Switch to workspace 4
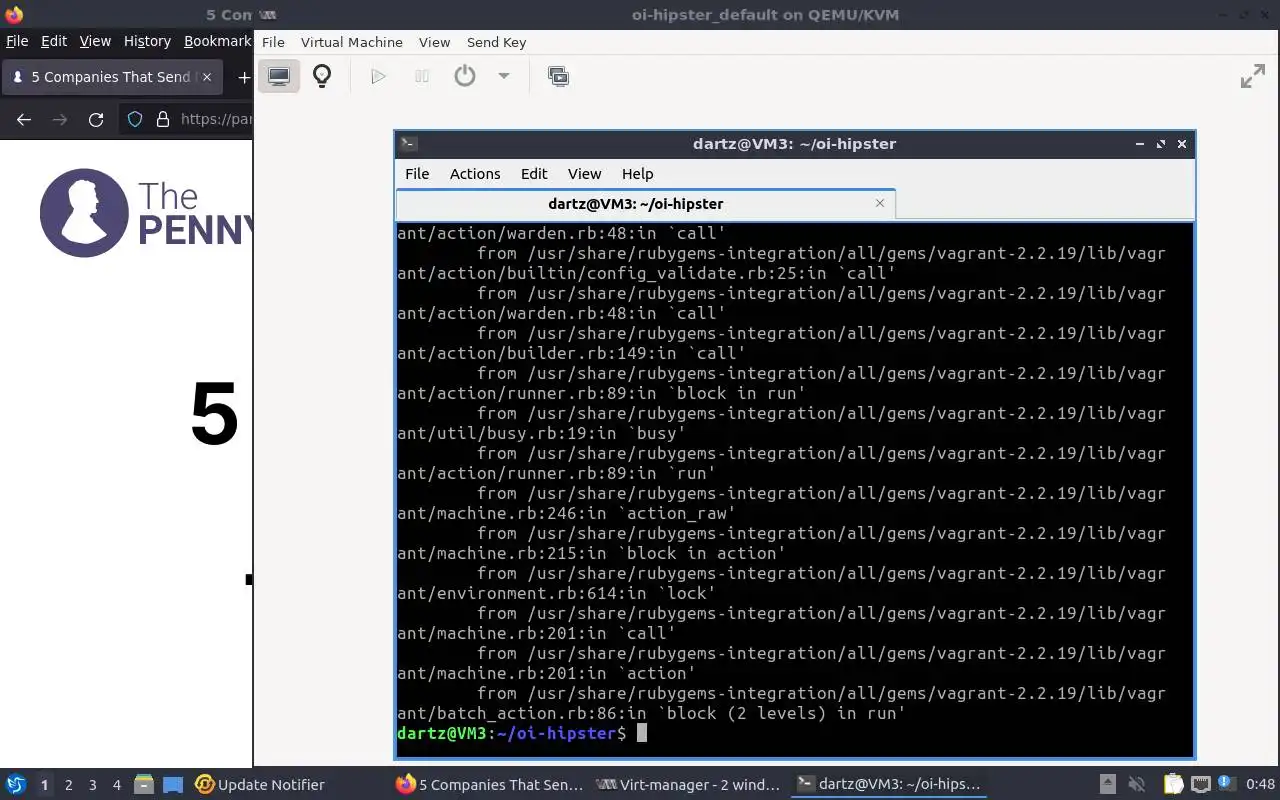 [117, 785]
